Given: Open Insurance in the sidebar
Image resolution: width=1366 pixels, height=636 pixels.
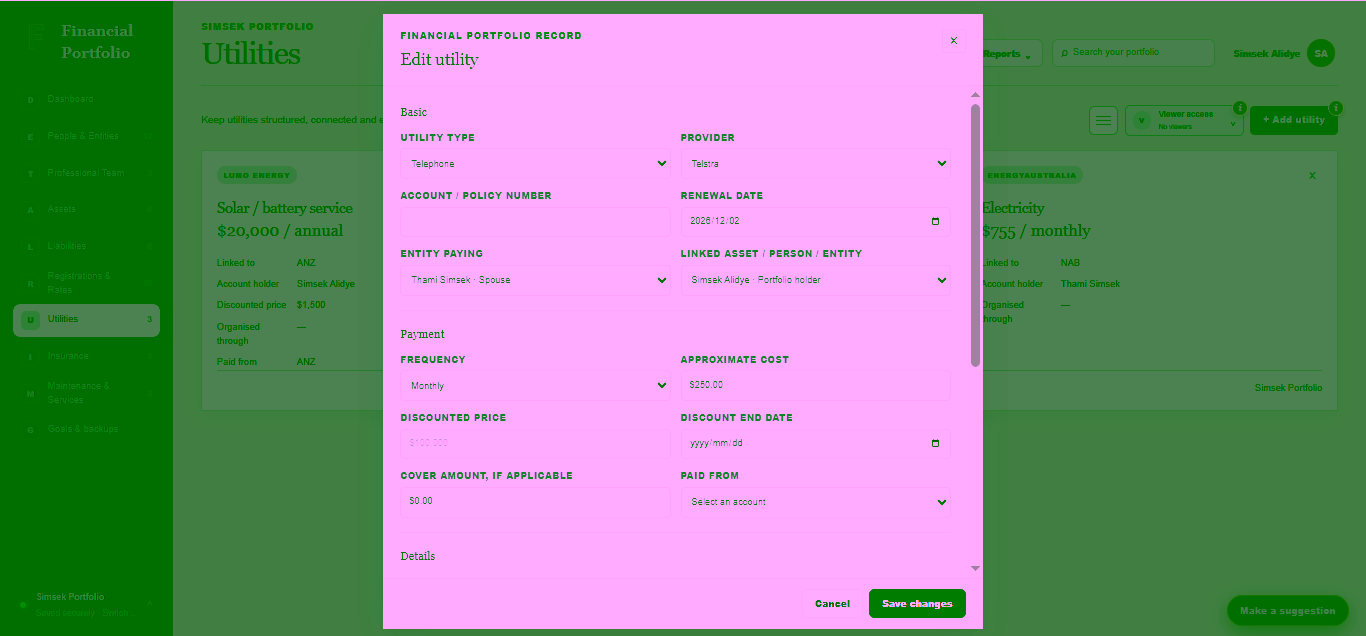Looking at the screenshot, I should pyautogui.click(x=86, y=356).
